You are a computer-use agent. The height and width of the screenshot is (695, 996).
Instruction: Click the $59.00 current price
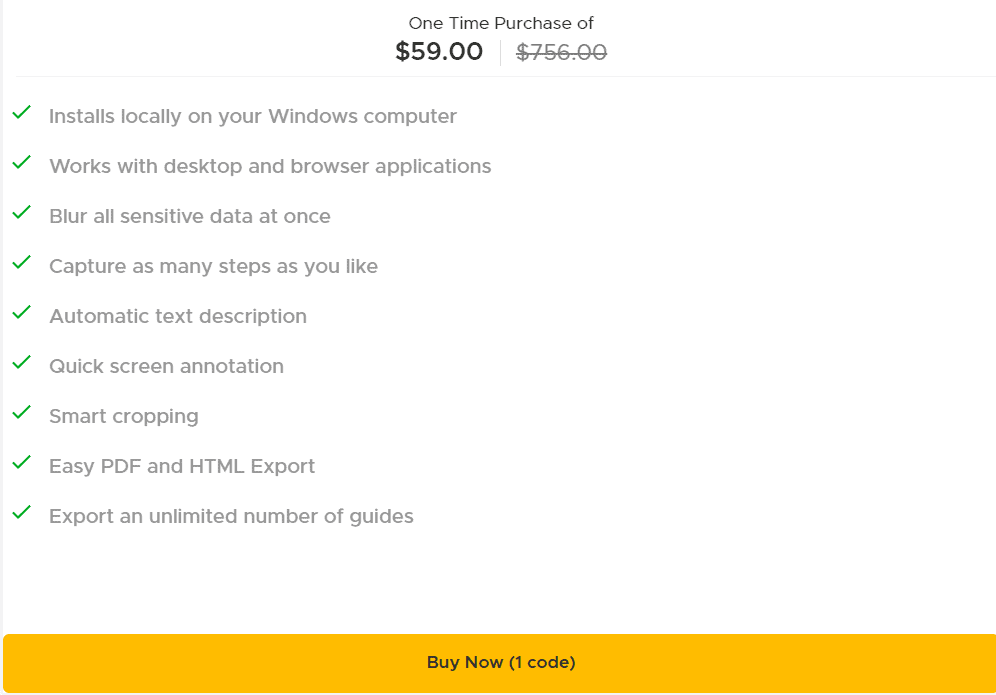click(439, 52)
